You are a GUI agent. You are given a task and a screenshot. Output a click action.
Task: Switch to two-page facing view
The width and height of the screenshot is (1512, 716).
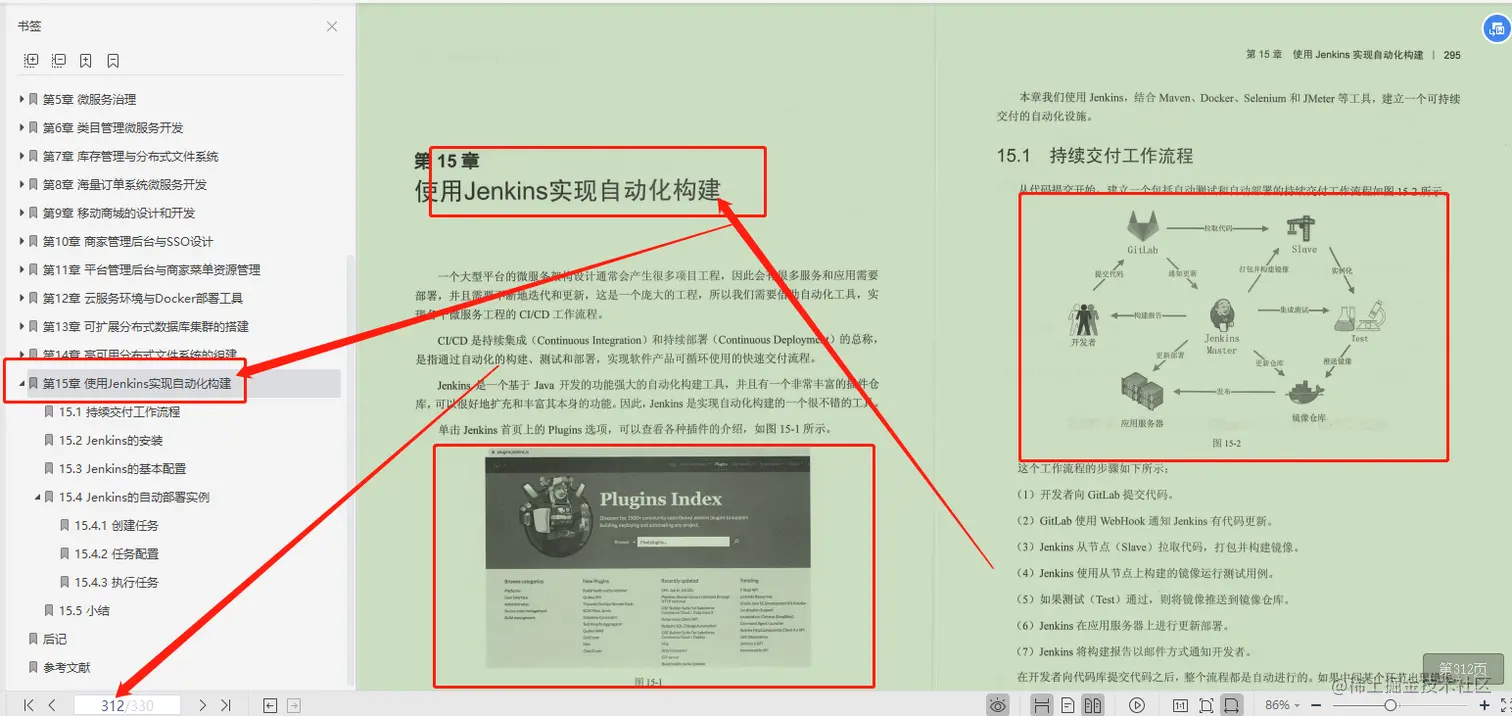point(1092,703)
